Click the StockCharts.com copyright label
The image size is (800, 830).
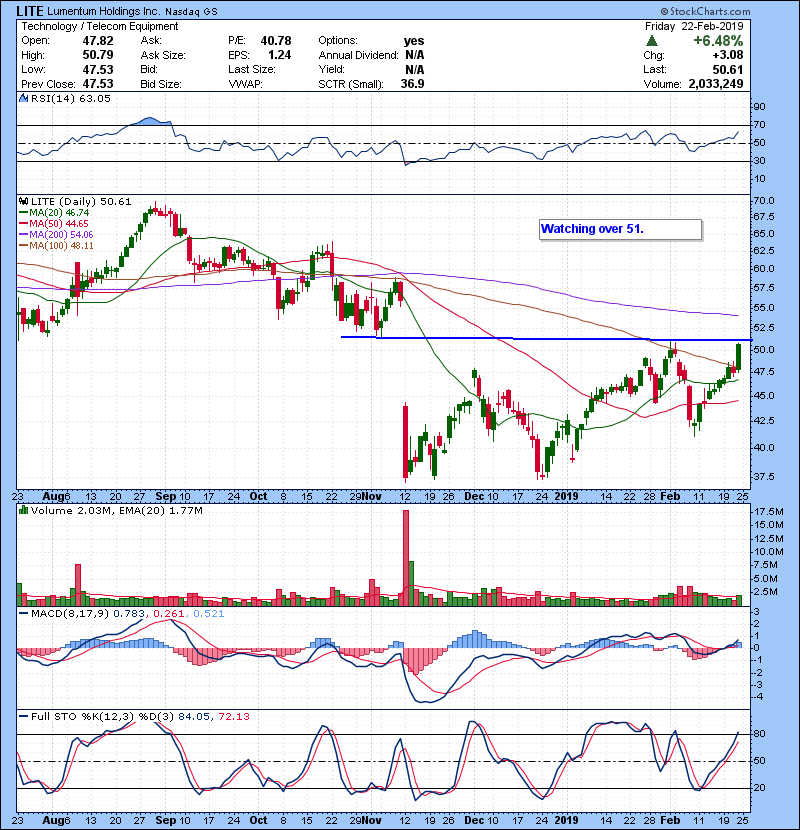(705, 11)
